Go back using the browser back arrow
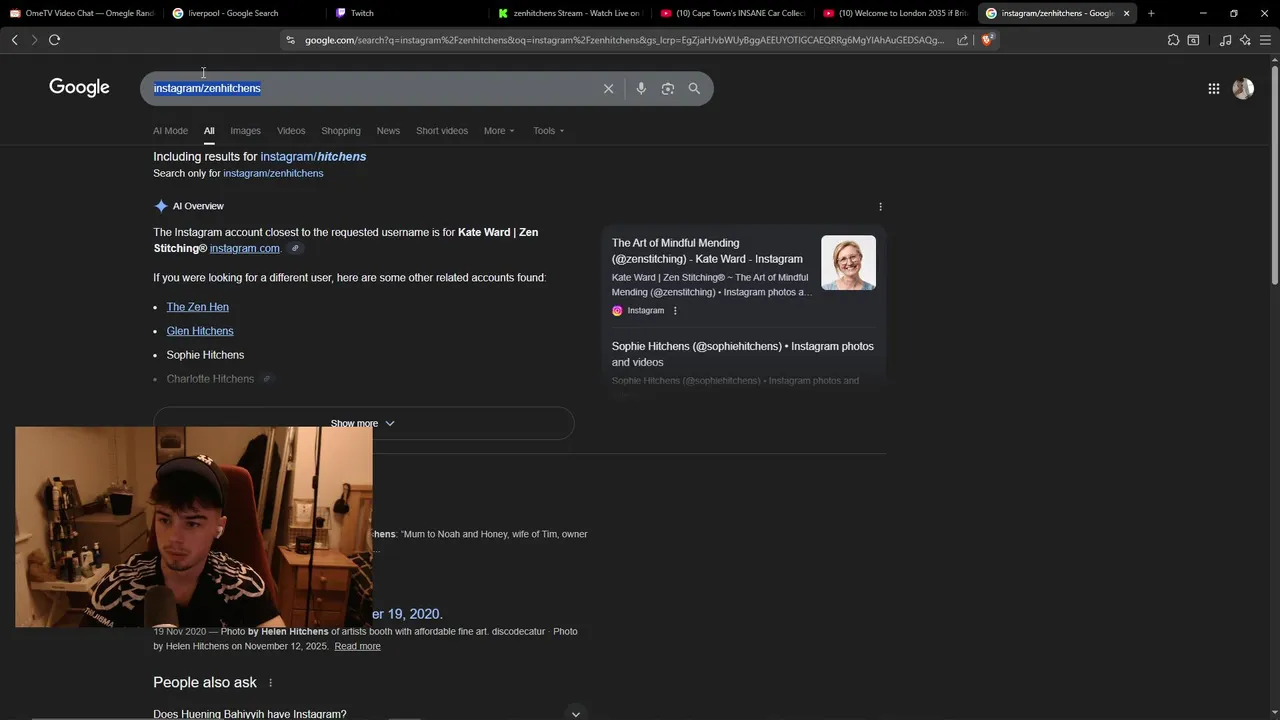The image size is (1280, 720). (14, 40)
